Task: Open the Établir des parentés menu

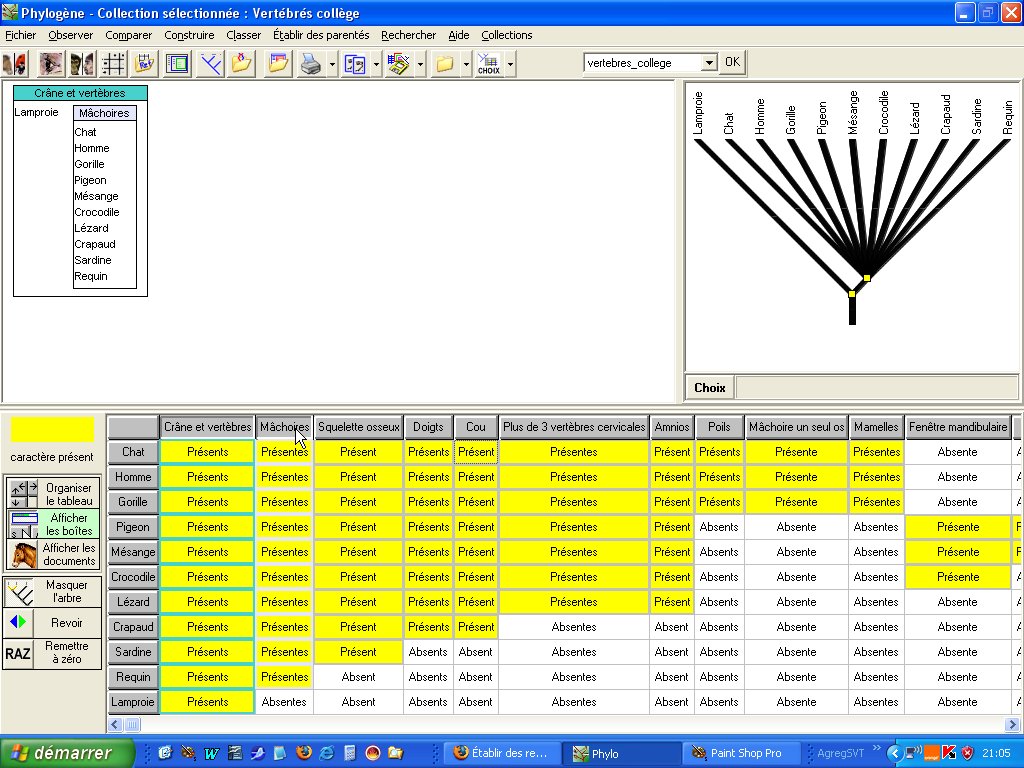Action: [x=320, y=35]
